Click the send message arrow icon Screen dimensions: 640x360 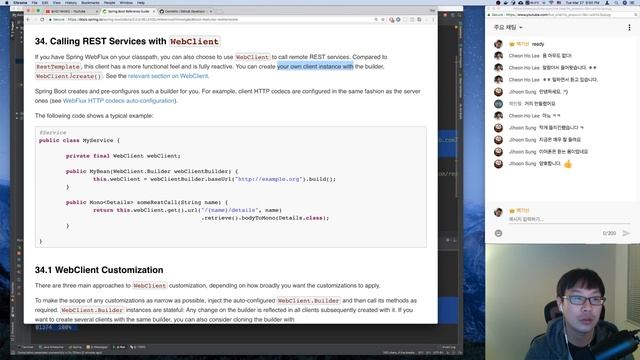[626, 233]
